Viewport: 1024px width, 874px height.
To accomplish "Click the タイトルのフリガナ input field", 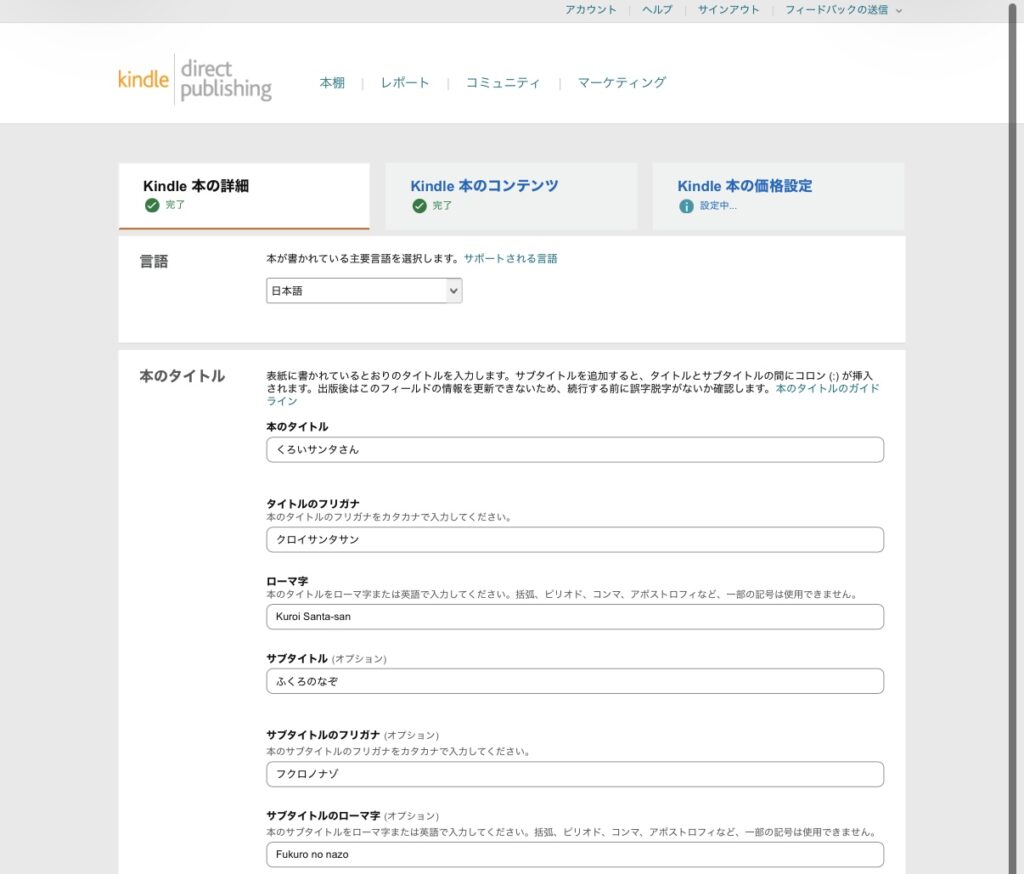I will 575,540.
